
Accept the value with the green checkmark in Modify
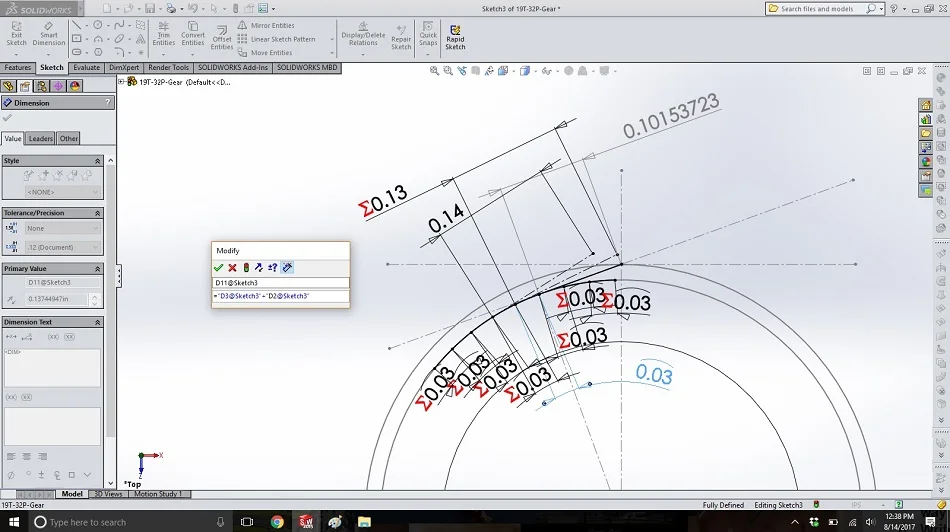219,267
